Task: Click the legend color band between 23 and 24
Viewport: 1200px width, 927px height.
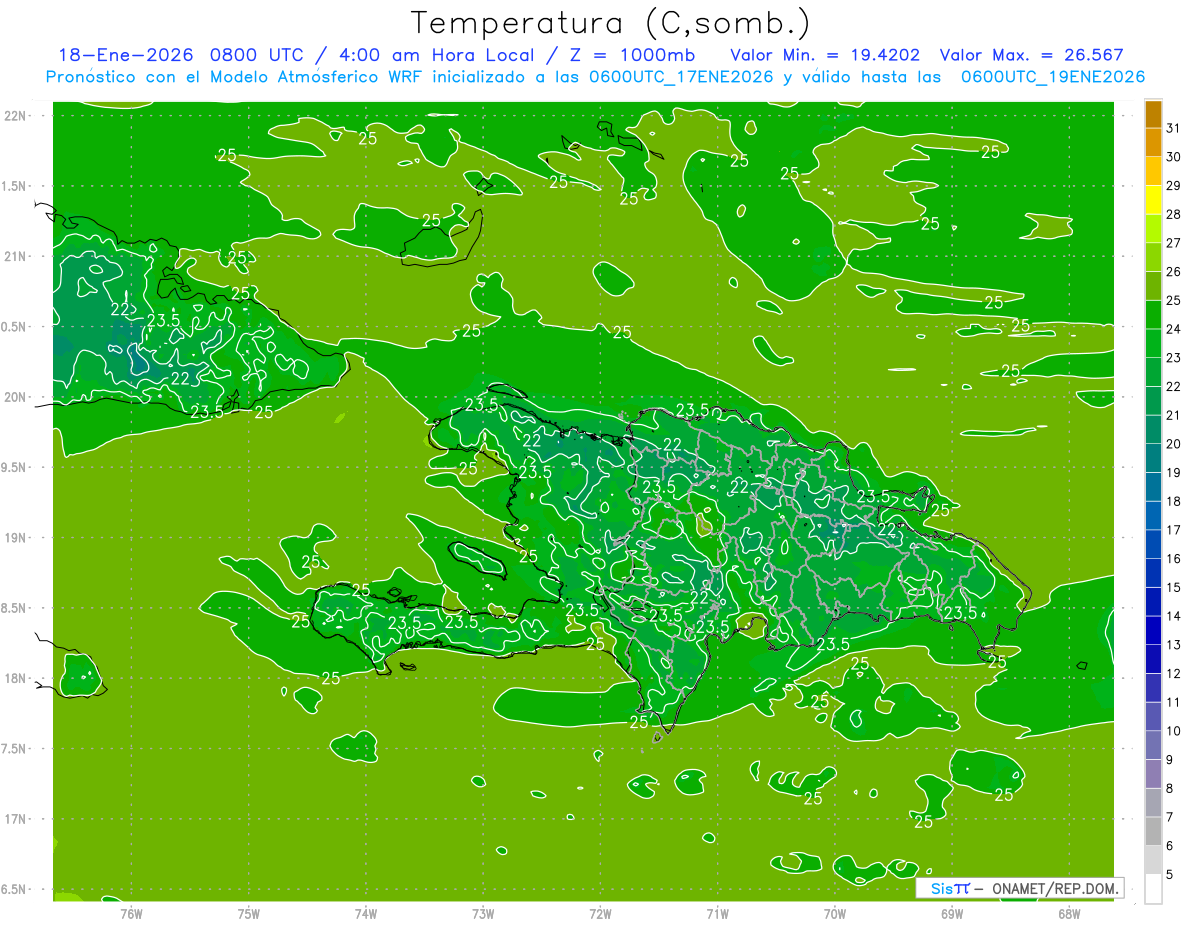Action: [1153, 343]
